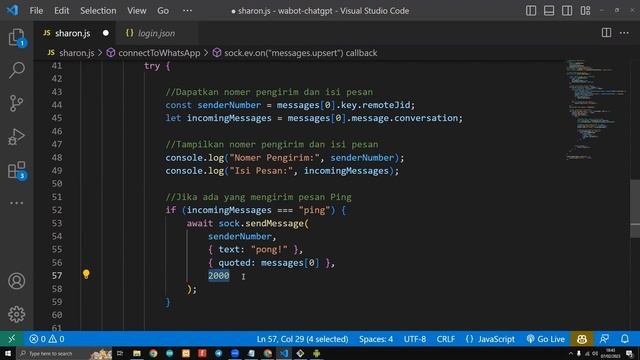
Task: Open the messages.upsert callback breadcrumb dropdown
Action: [x=295, y=53]
